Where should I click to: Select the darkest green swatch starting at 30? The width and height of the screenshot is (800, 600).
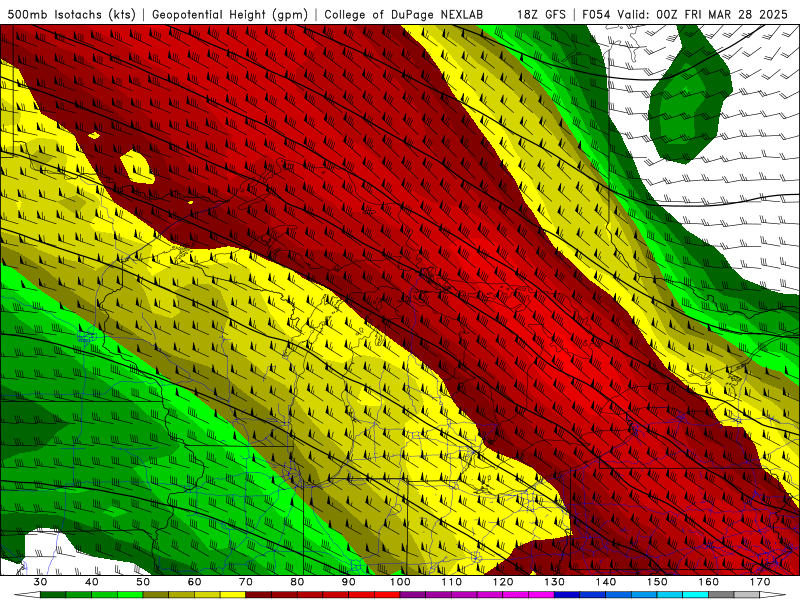tap(53, 595)
